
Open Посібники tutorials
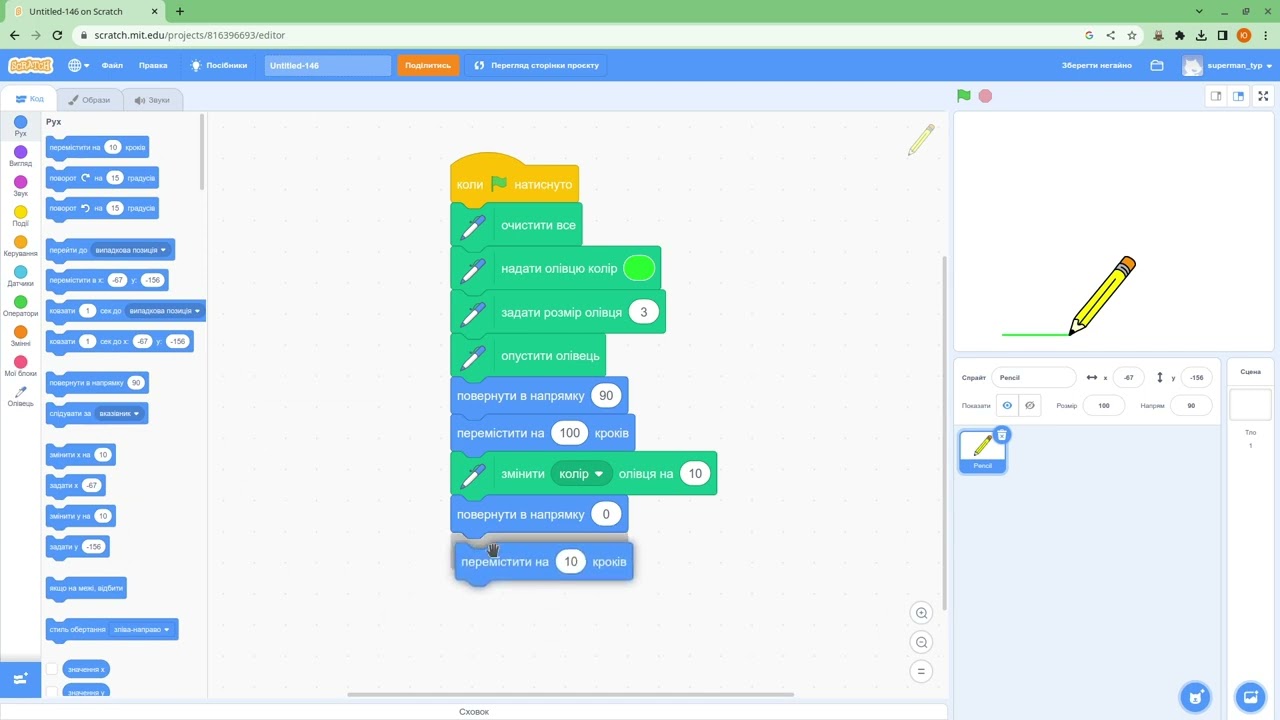(x=218, y=65)
